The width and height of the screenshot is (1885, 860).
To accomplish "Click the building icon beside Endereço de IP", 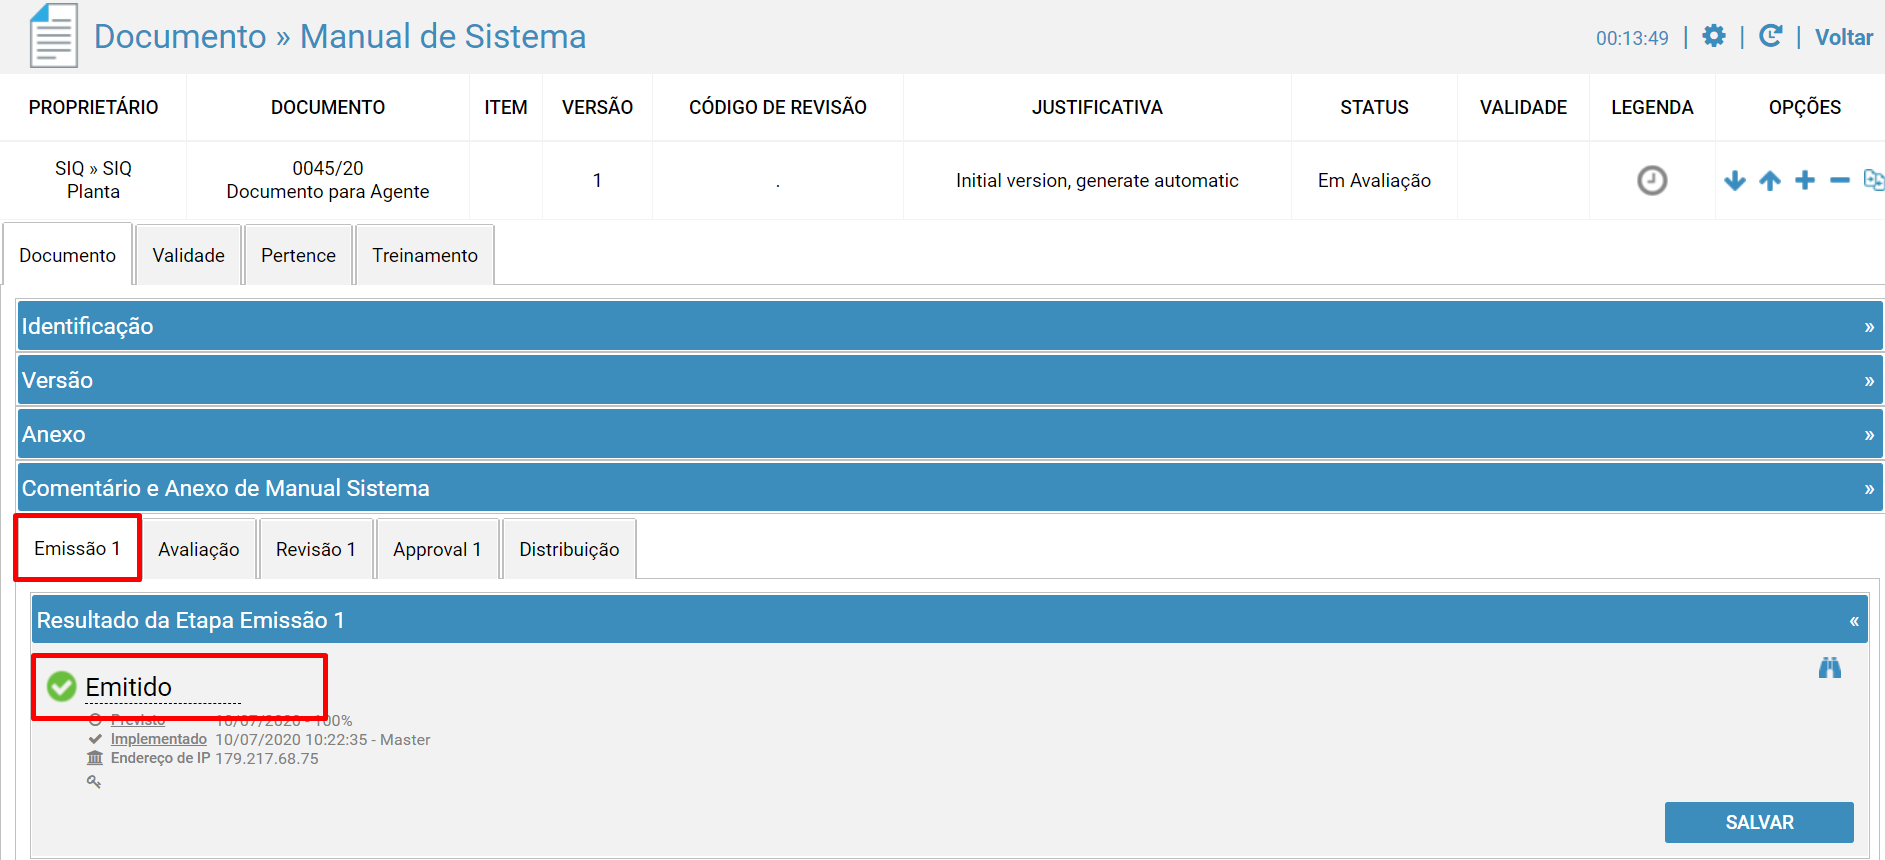I will pyautogui.click(x=95, y=758).
